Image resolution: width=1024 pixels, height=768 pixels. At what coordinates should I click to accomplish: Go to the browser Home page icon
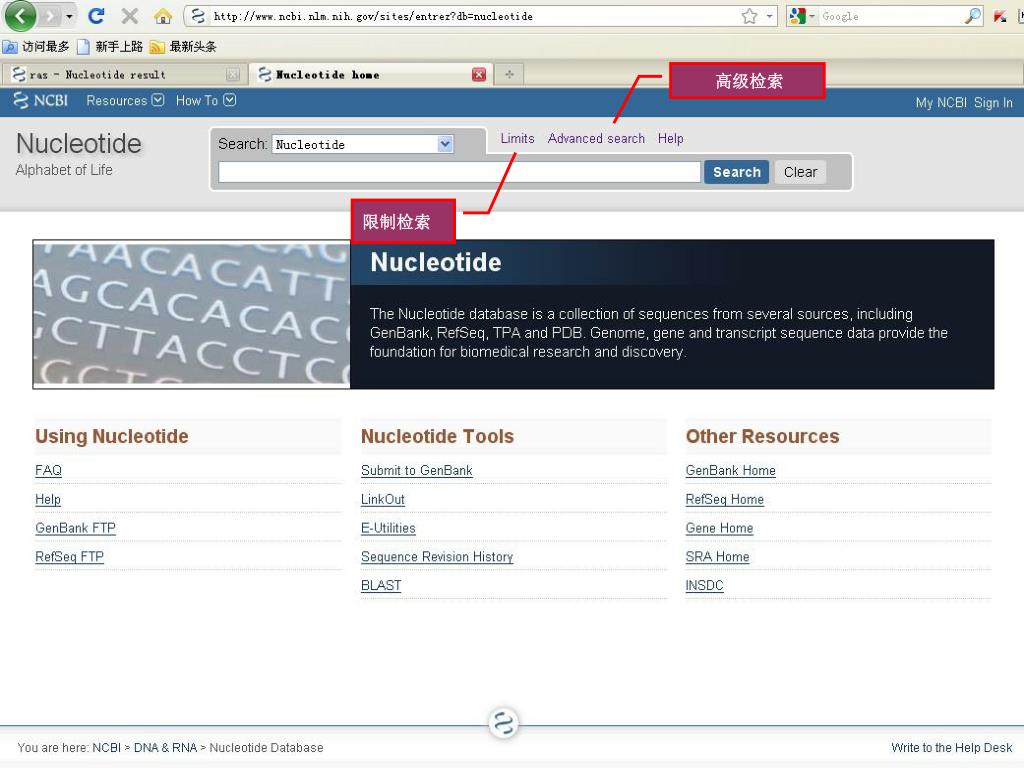pyautogui.click(x=163, y=16)
